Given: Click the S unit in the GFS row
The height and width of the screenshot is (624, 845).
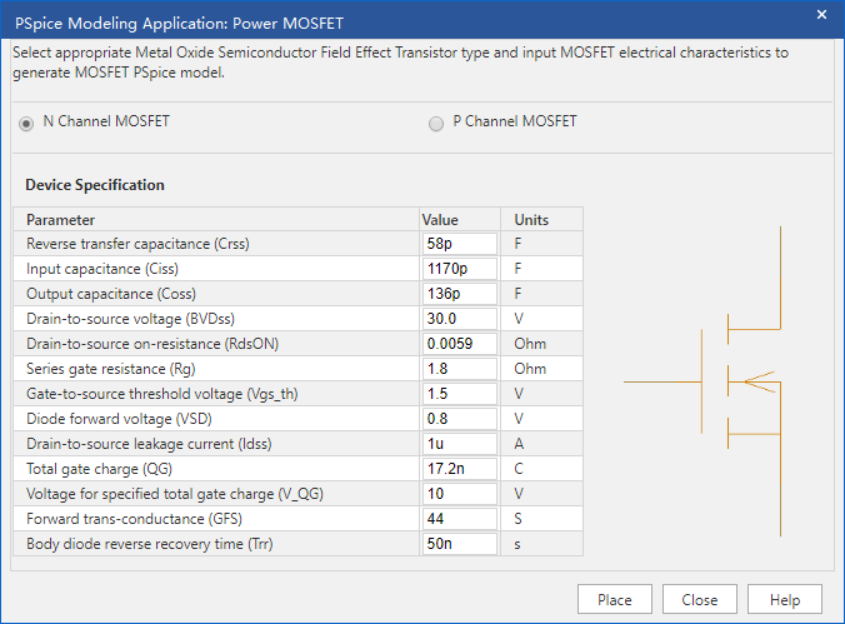Looking at the screenshot, I should [x=518, y=518].
